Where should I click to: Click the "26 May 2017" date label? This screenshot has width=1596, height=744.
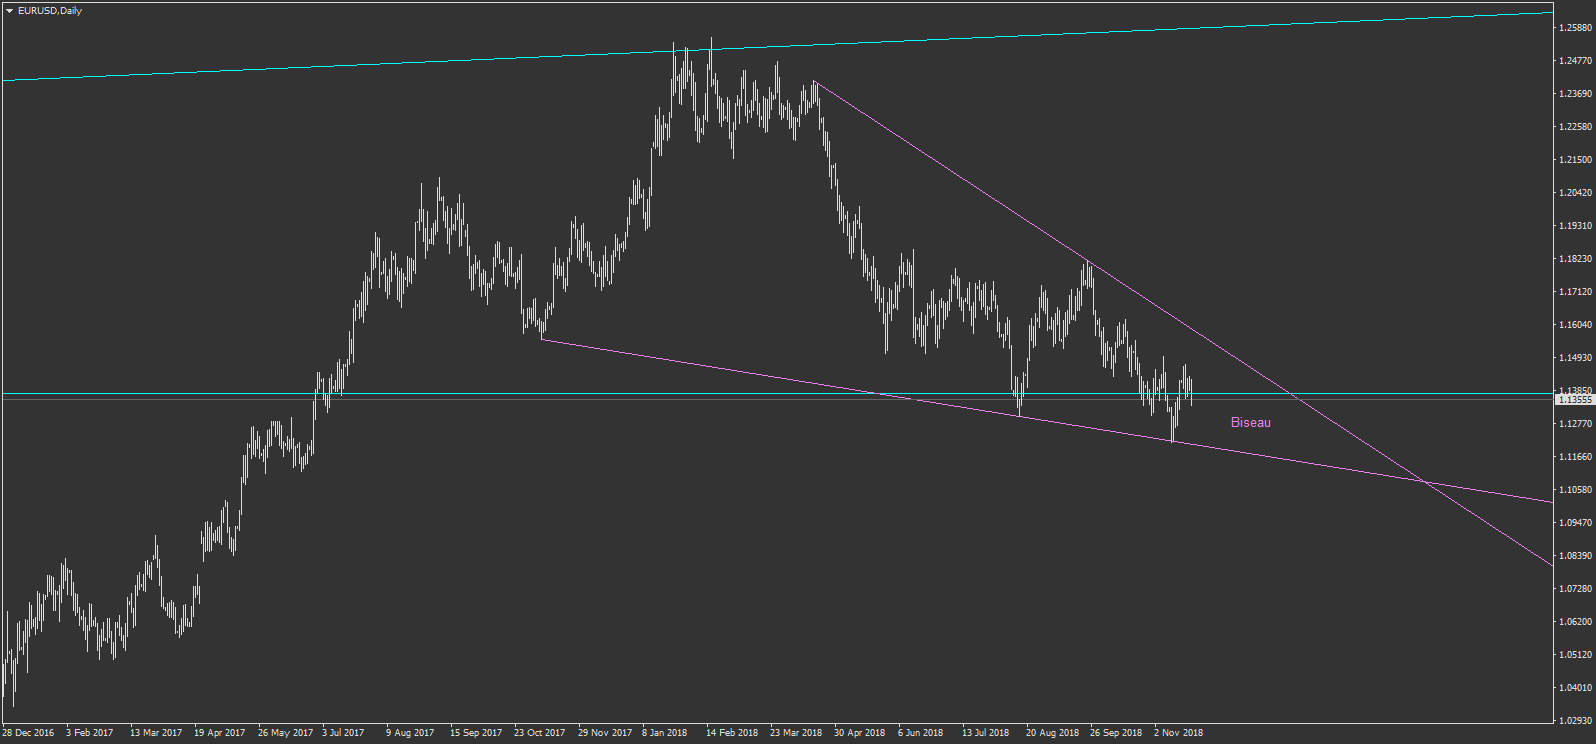coord(285,733)
